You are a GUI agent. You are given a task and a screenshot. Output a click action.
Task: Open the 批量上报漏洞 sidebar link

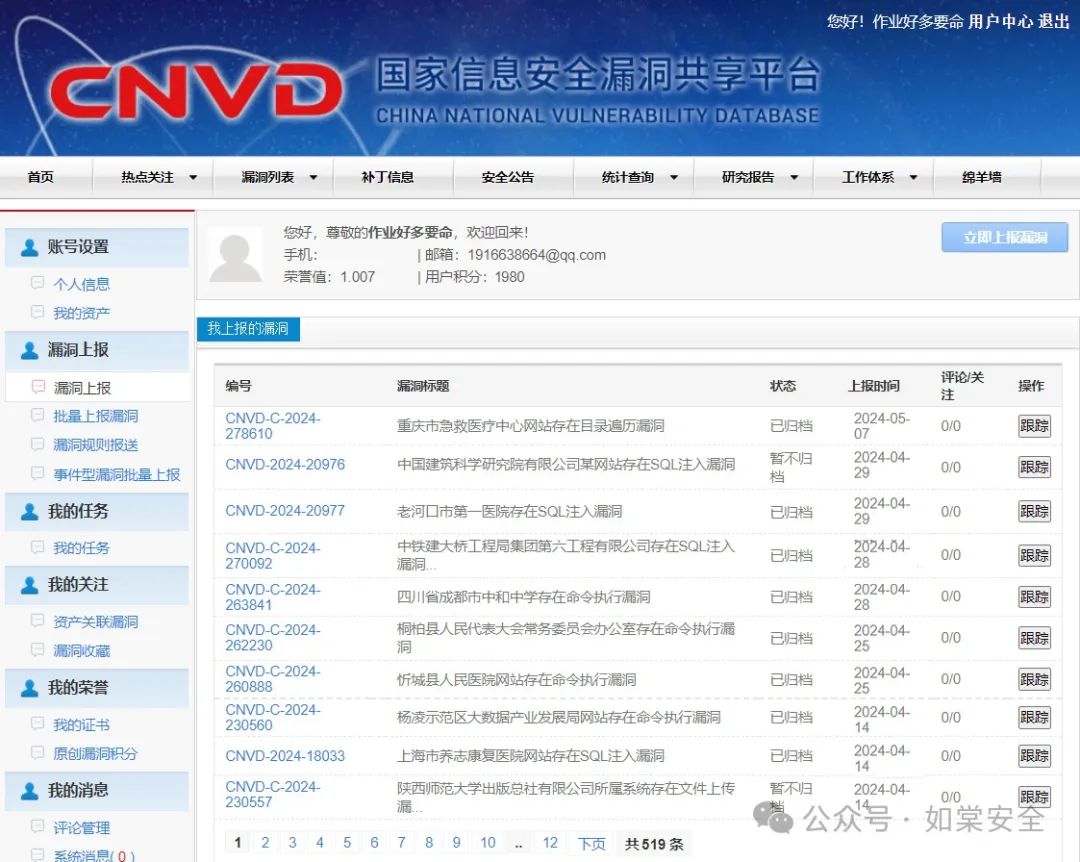coord(96,416)
